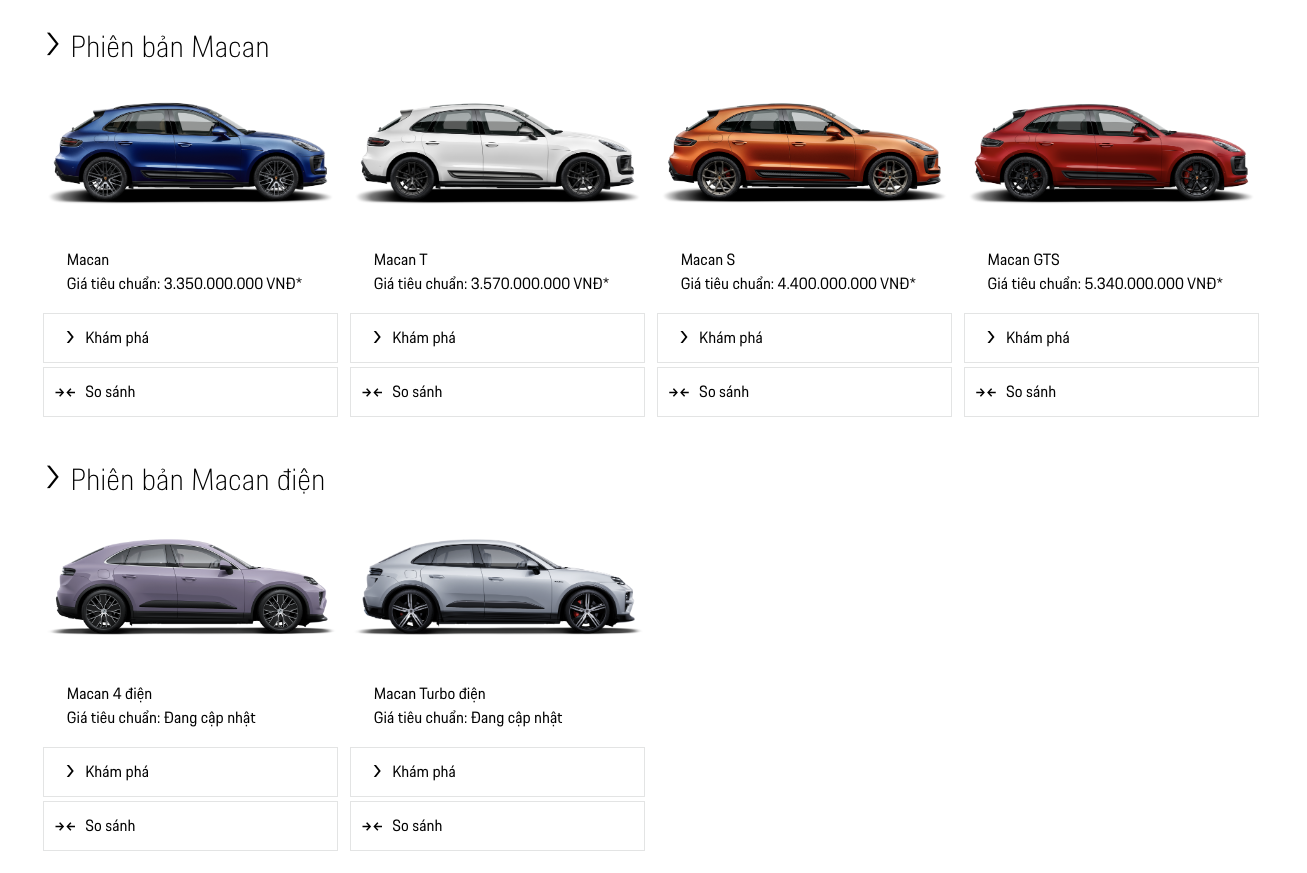
Task: Click the compare icon under Macan Turbo điện
Action: [374, 825]
